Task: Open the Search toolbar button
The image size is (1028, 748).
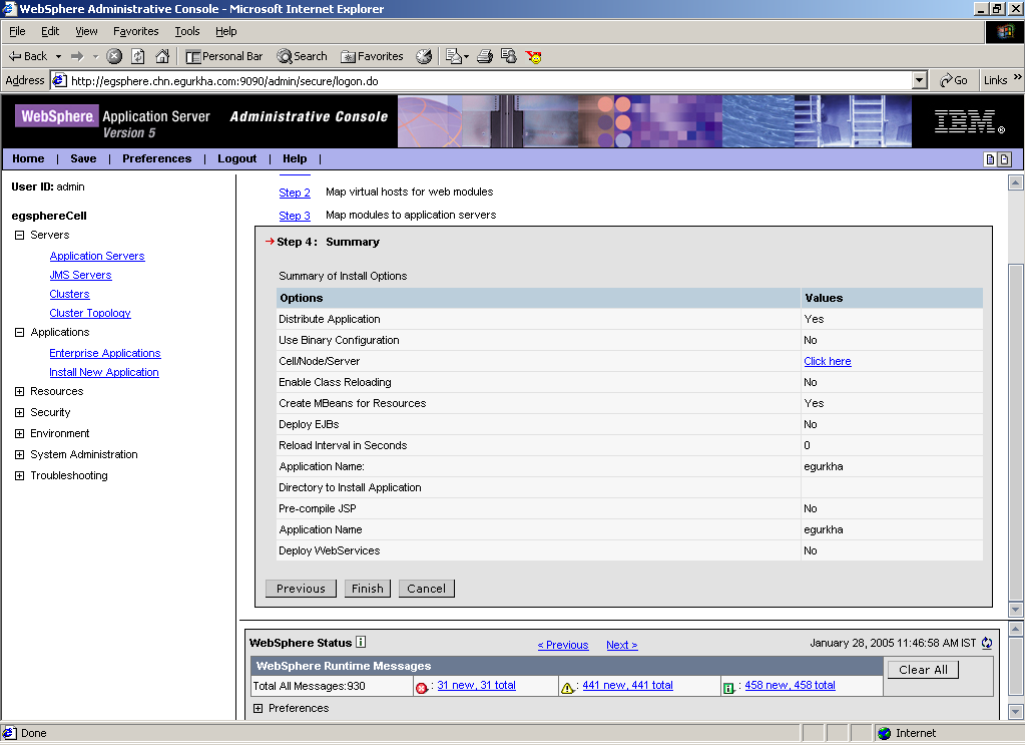Action: 302,56
